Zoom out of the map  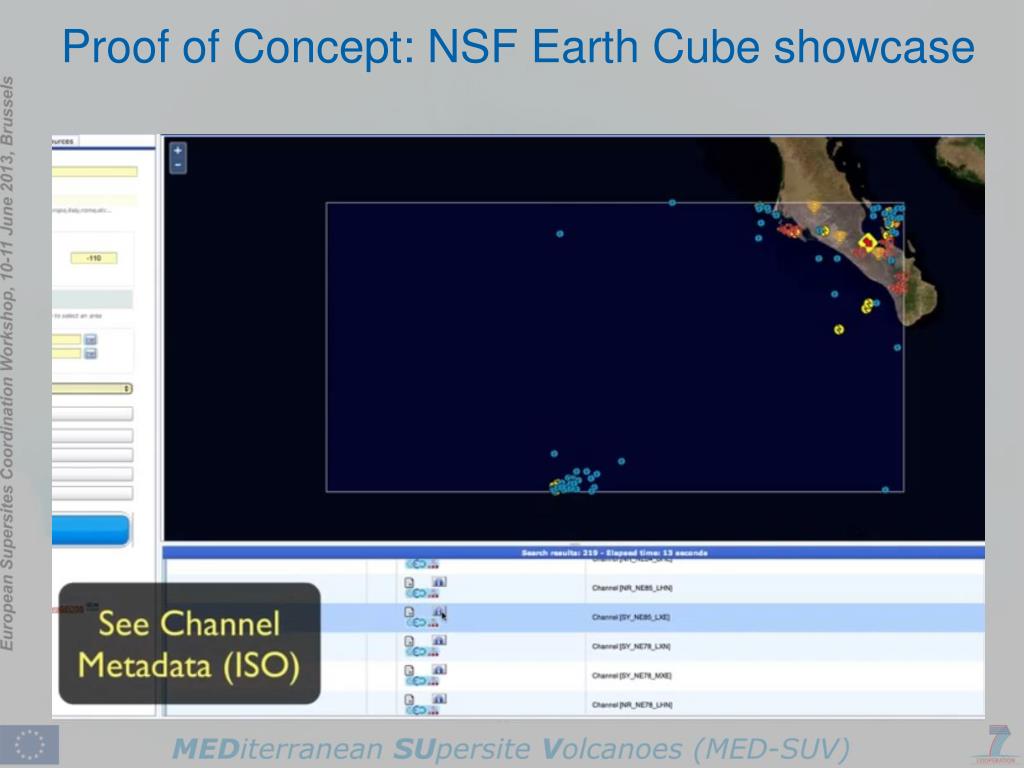pos(178,165)
